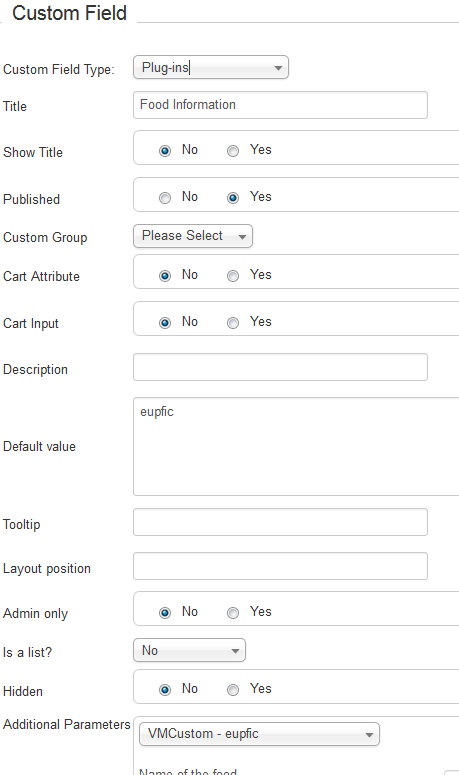Open the Custom Field Type dropdown
Viewport: 459px width, 775px height.
coord(211,68)
